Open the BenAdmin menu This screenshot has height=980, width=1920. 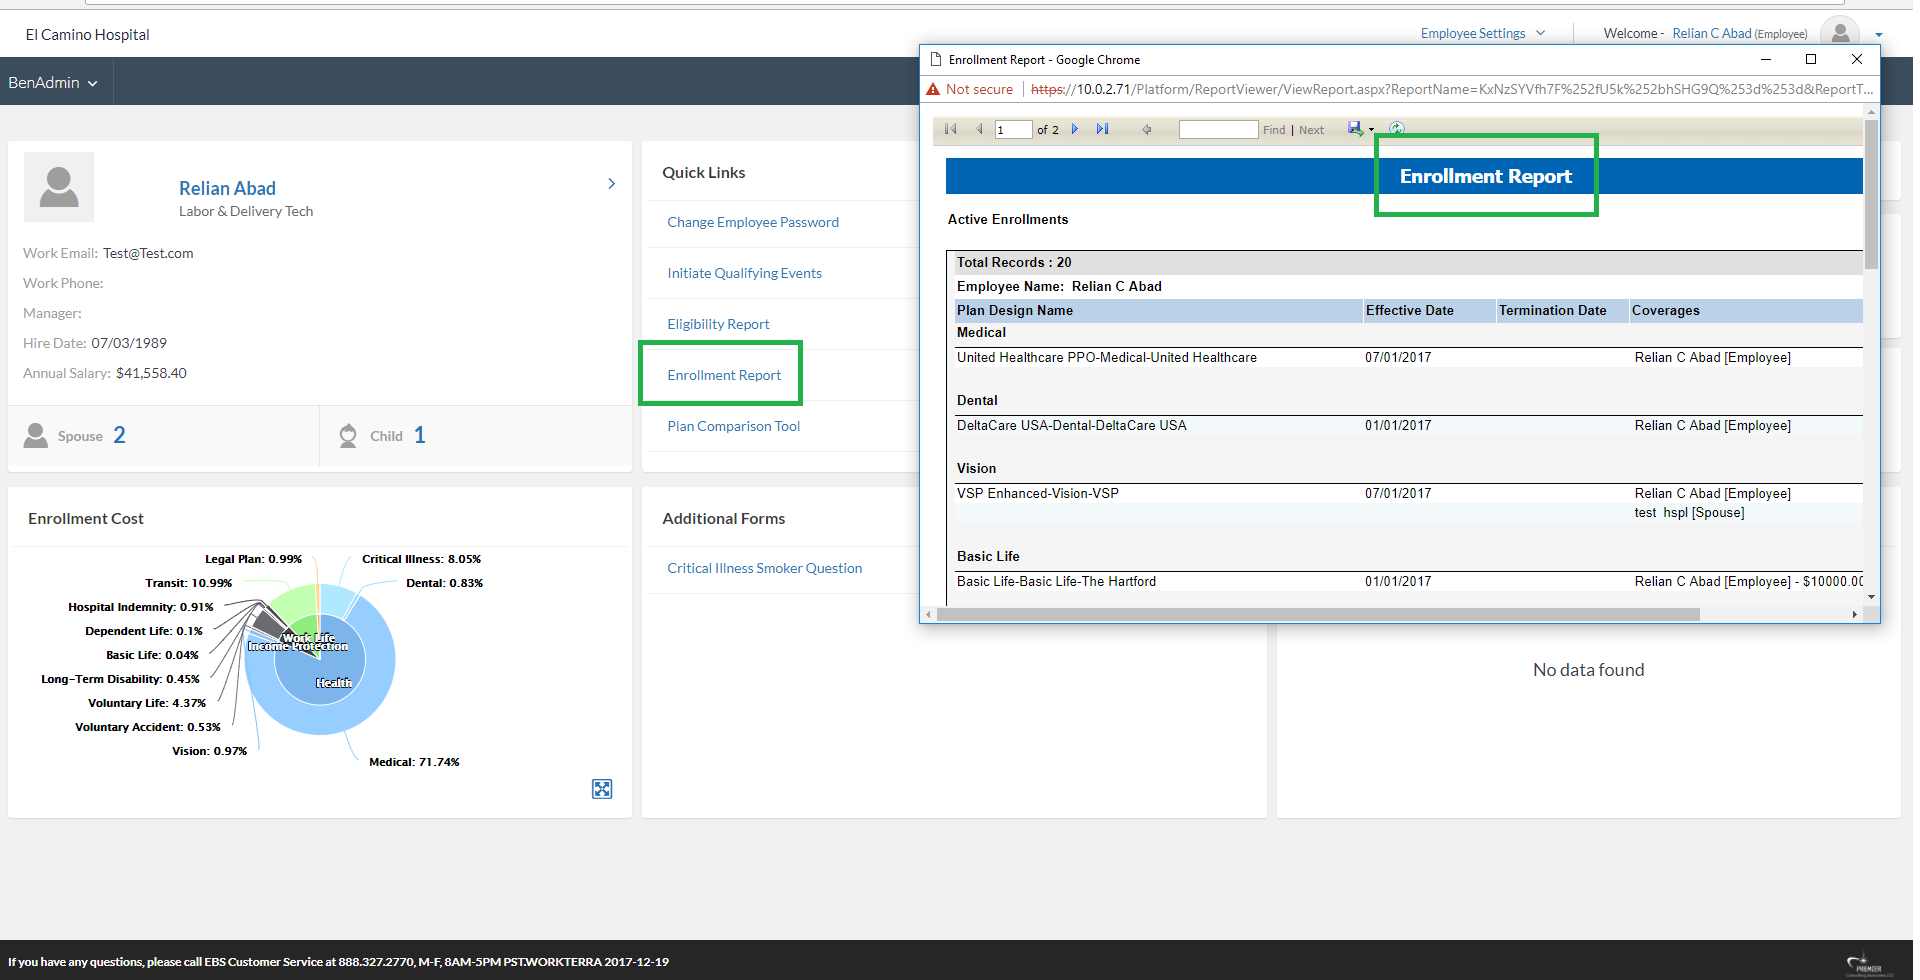pos(53,83)
